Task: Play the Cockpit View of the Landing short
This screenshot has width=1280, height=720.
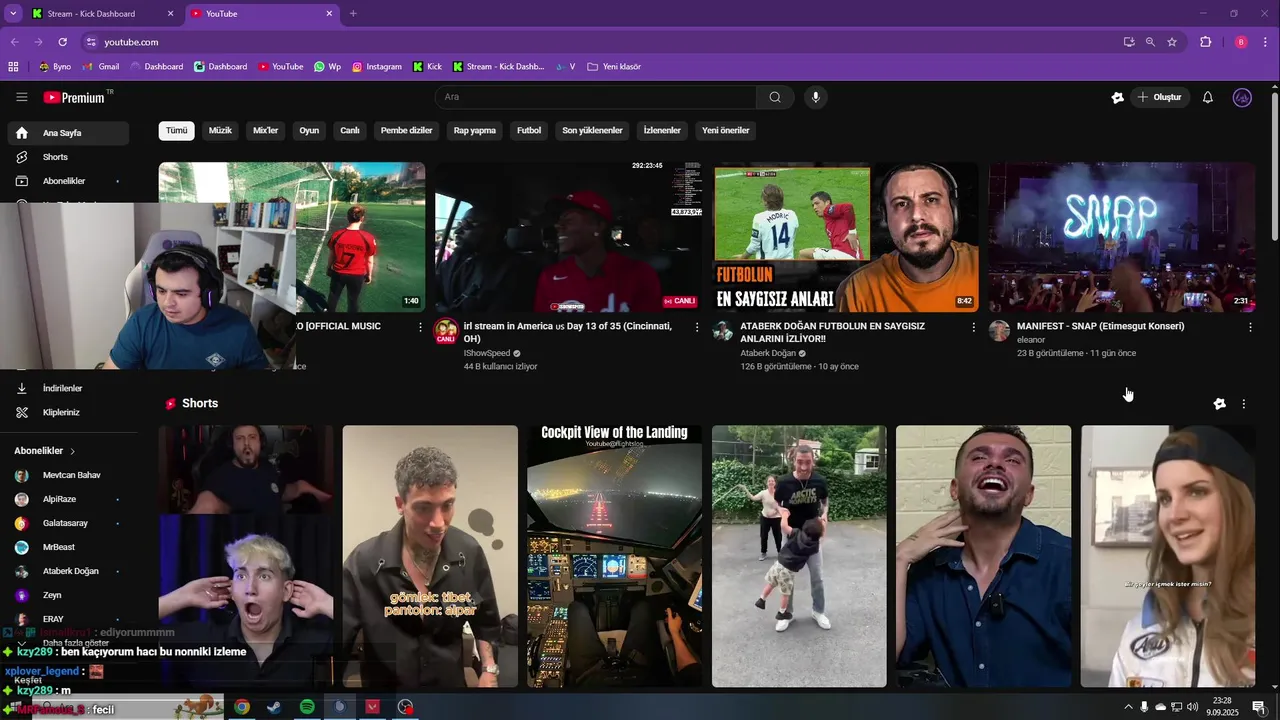Action: coord(614,556)
